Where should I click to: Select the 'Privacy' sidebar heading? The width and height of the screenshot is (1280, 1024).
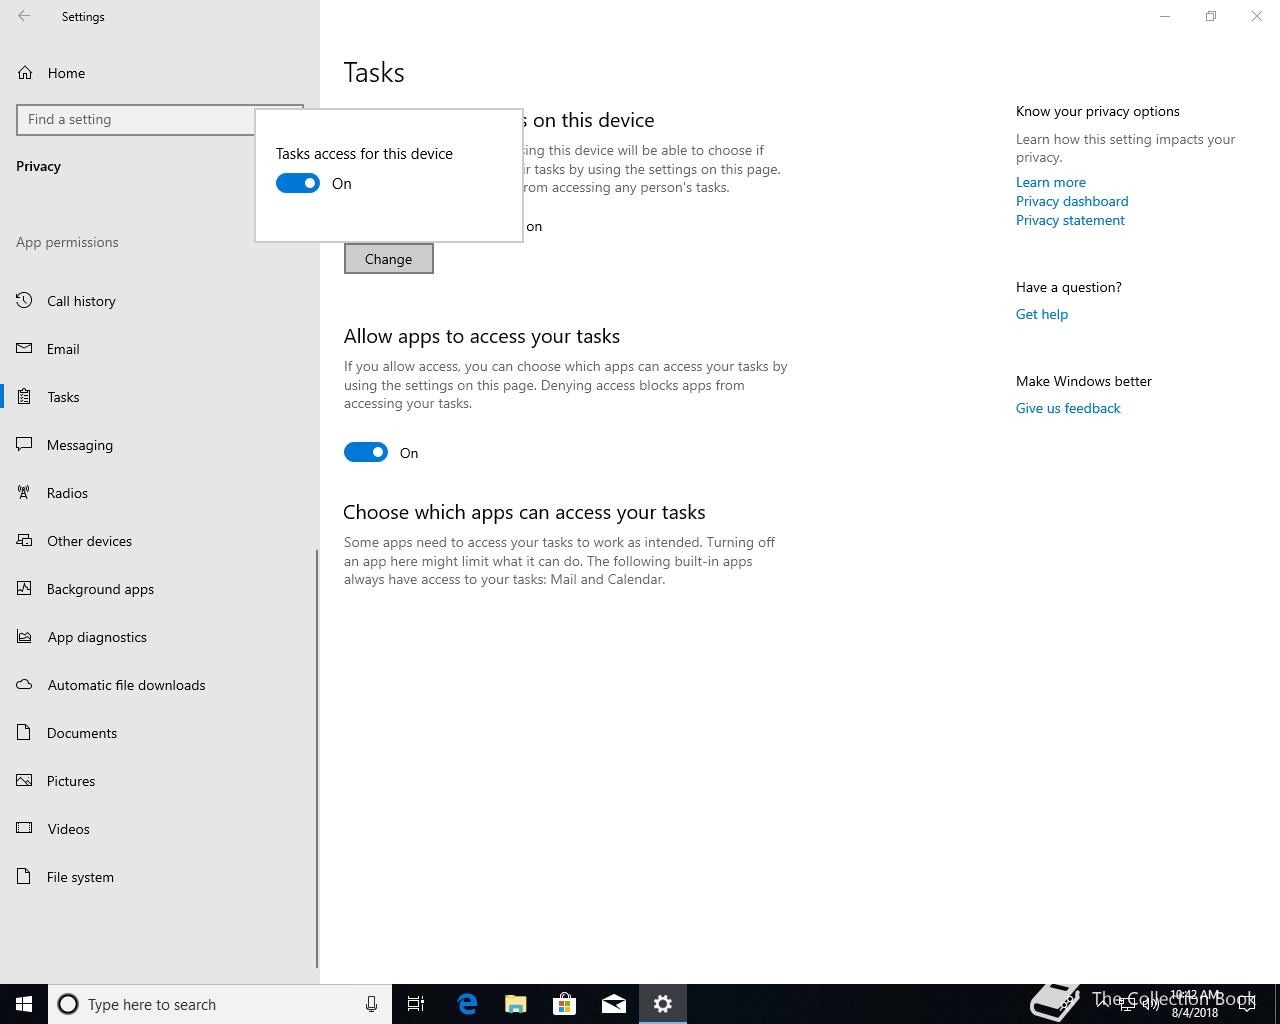tap(38, 166)
